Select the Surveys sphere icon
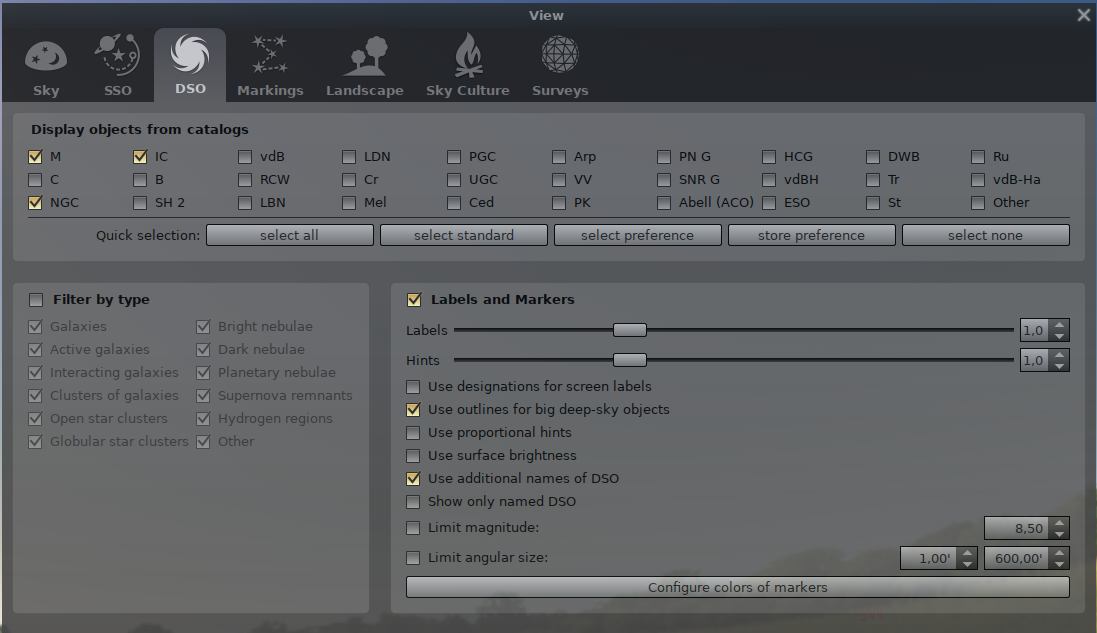Screen dimensions: 1097x633 (559, 56)
